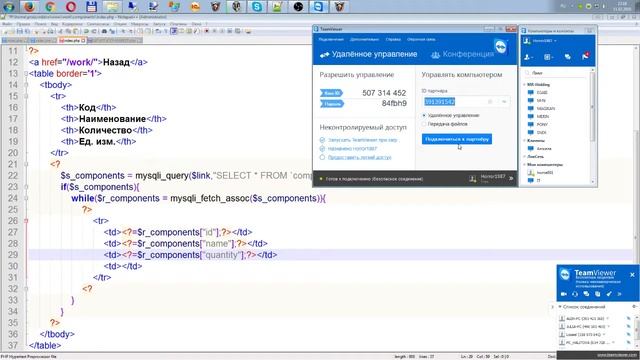
Task: Select 'Передача файлов' radio button
Action: click(x=424, y=124)
